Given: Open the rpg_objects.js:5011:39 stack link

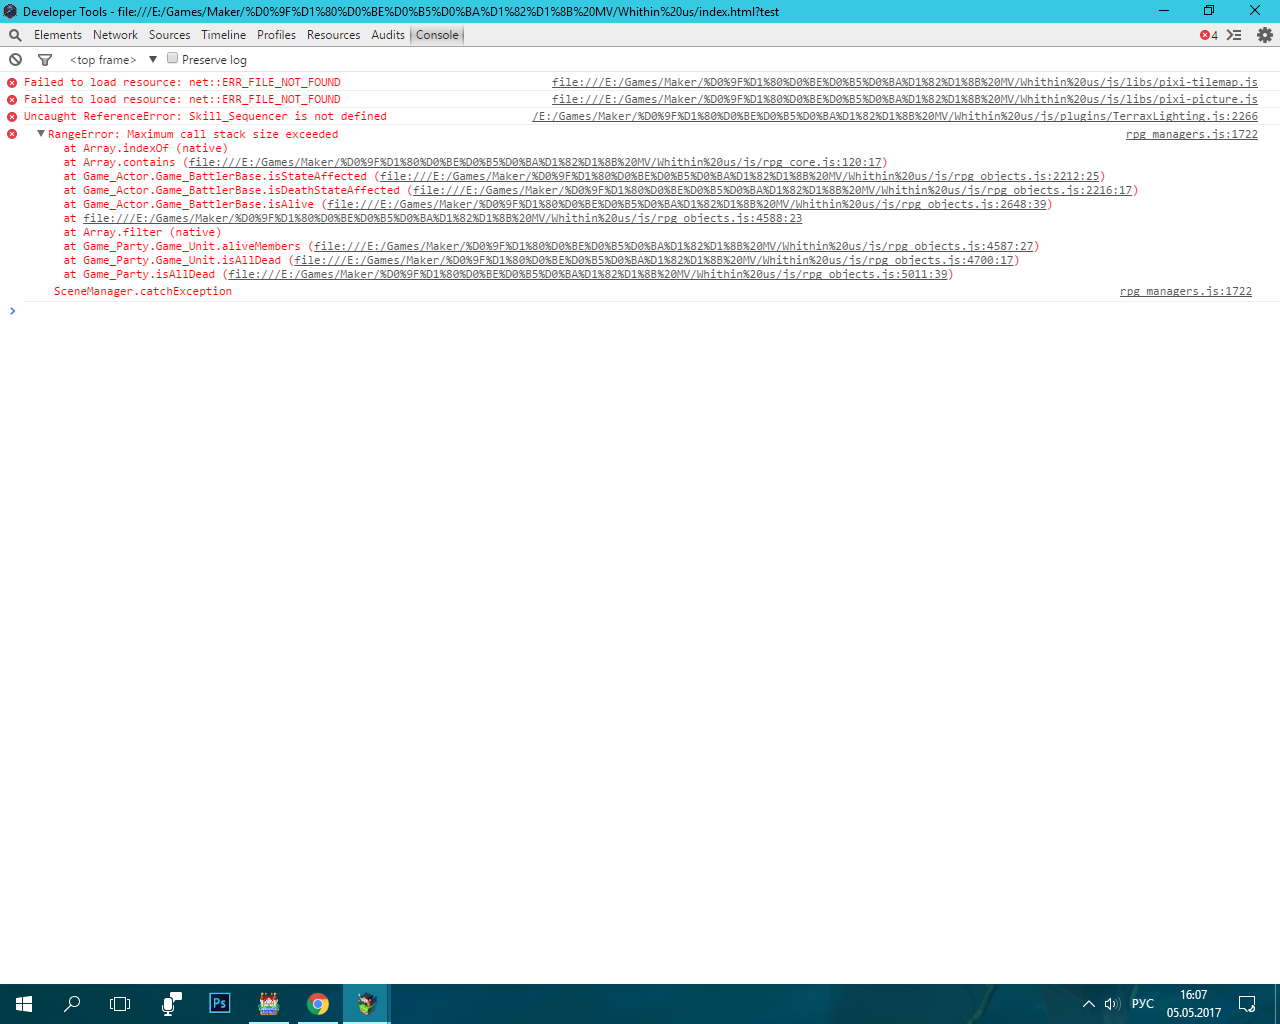Looking at the screenshot, I should coord(588,275).
